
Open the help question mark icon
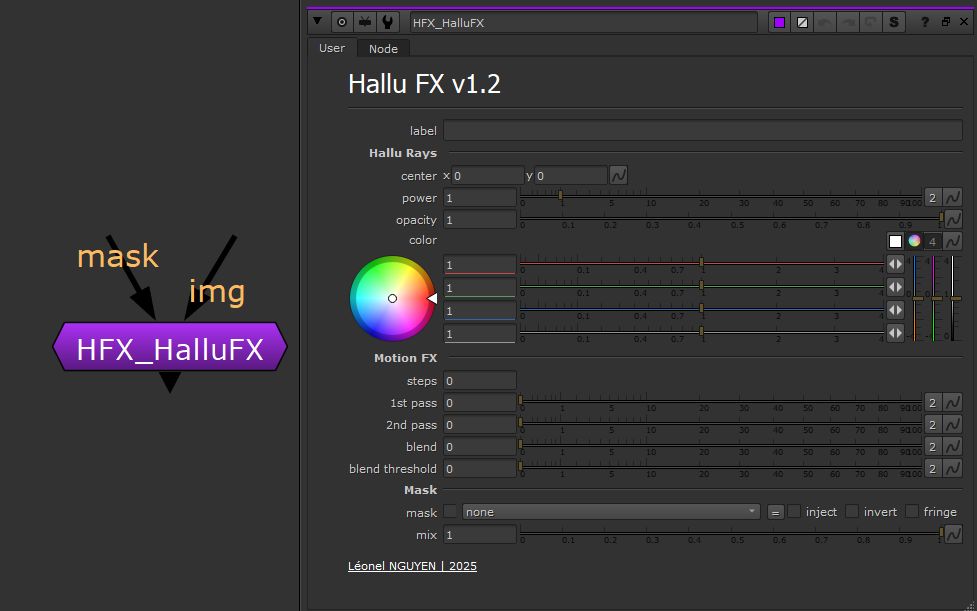point(925,22)
